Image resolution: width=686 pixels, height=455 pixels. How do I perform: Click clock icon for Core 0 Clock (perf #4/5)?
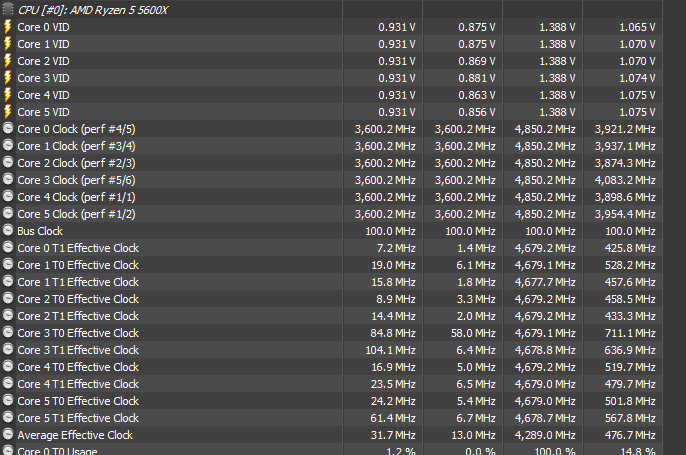(x=8, y=128)
